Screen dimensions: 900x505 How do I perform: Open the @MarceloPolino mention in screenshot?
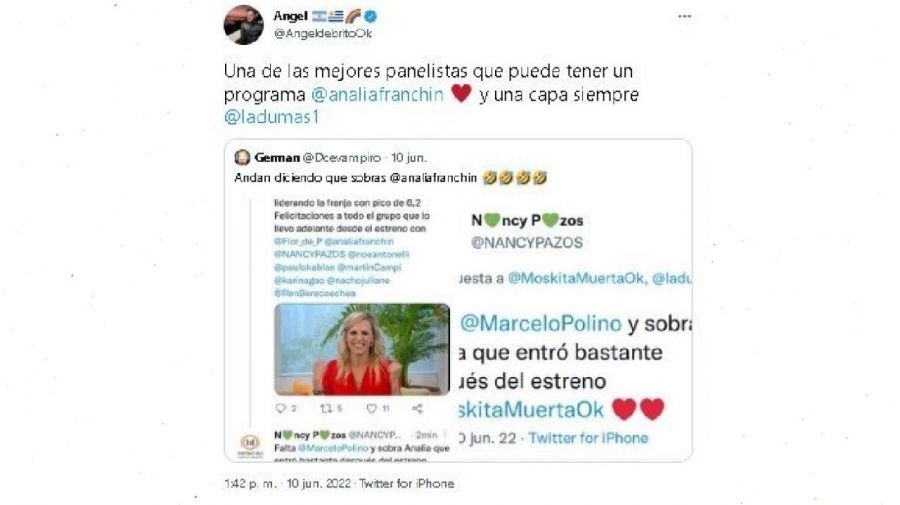pyautogui.click(x=541, y=324)
